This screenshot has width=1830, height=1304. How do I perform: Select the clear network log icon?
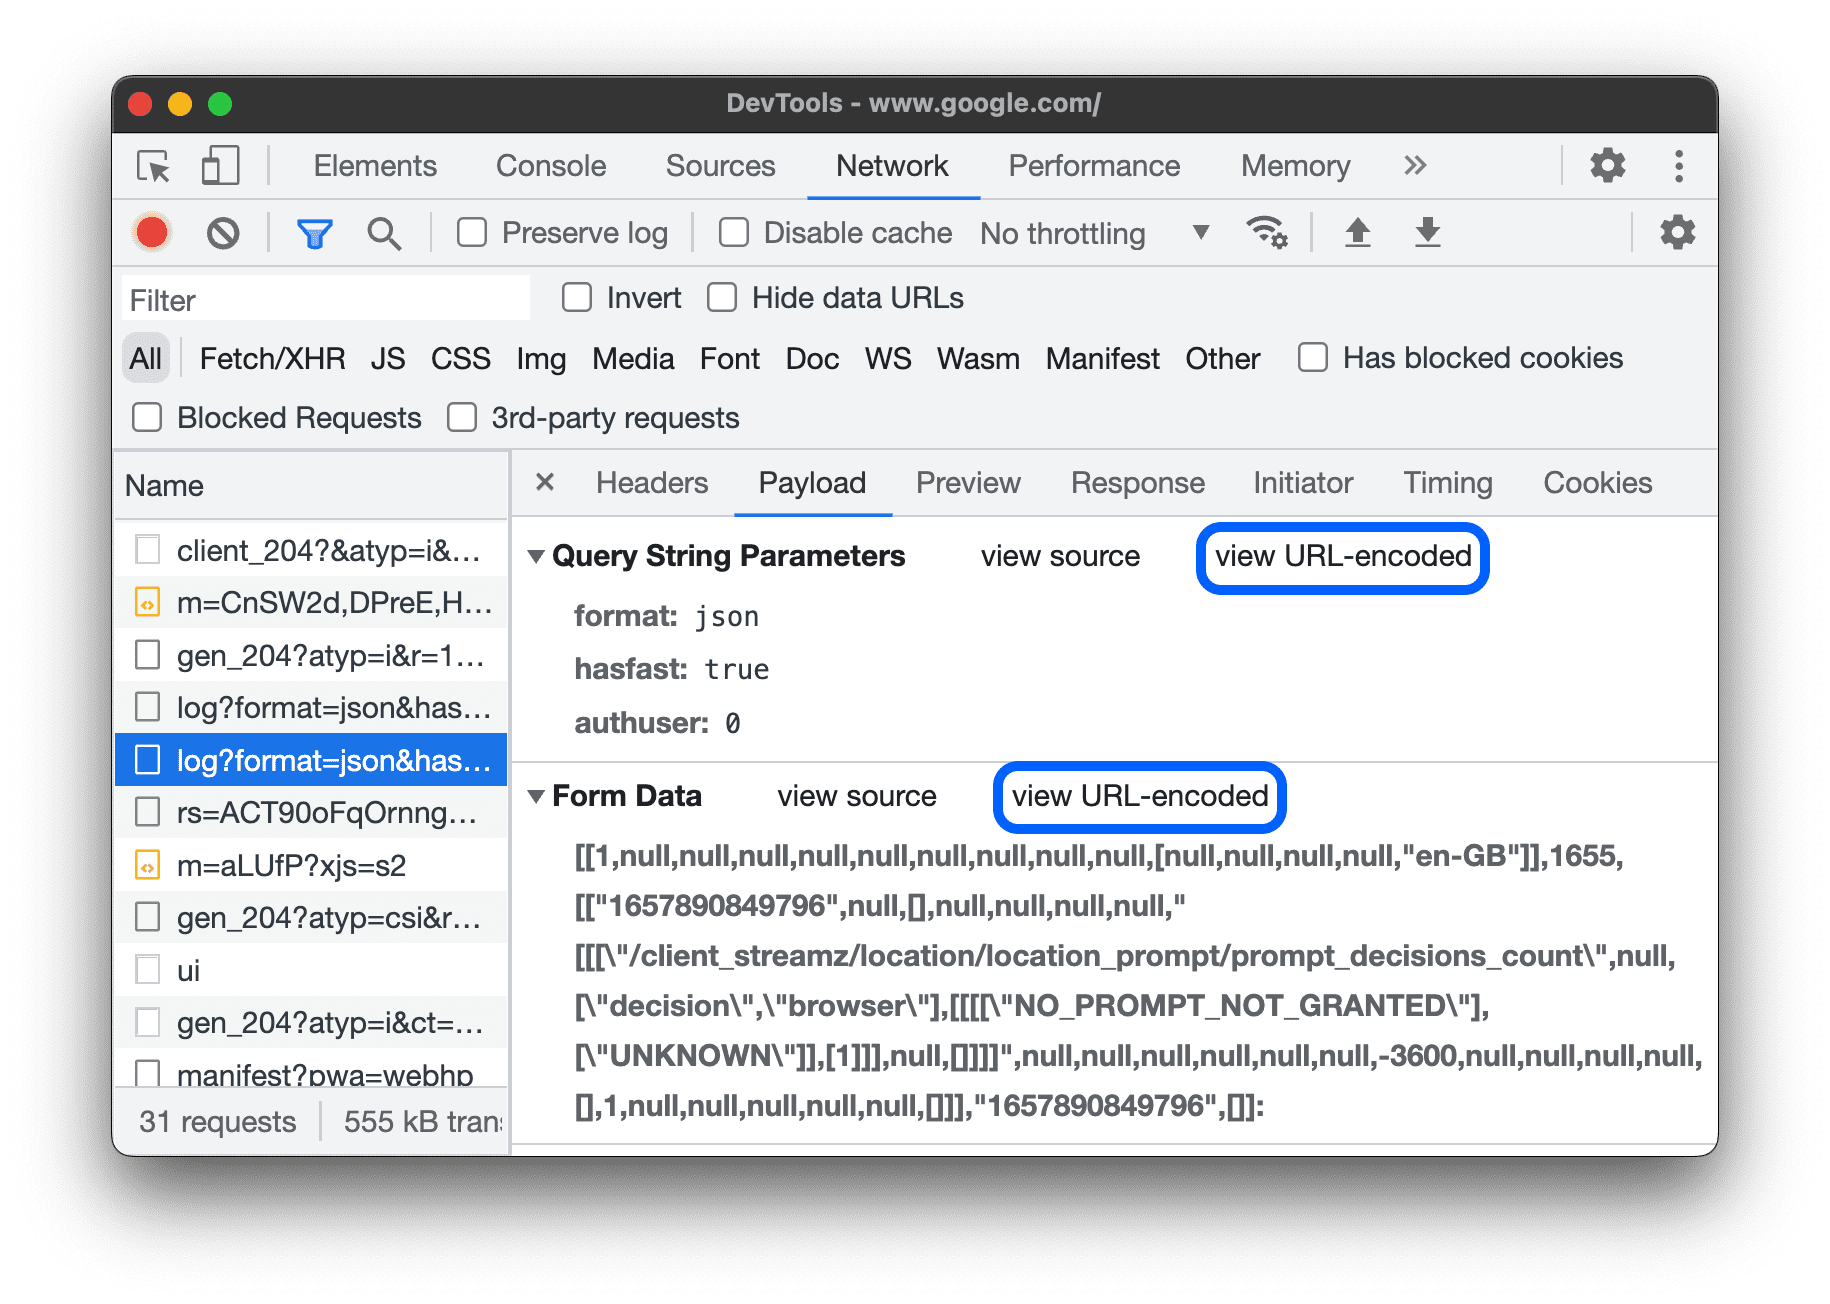pyautogui.click(x=223, y=232)
